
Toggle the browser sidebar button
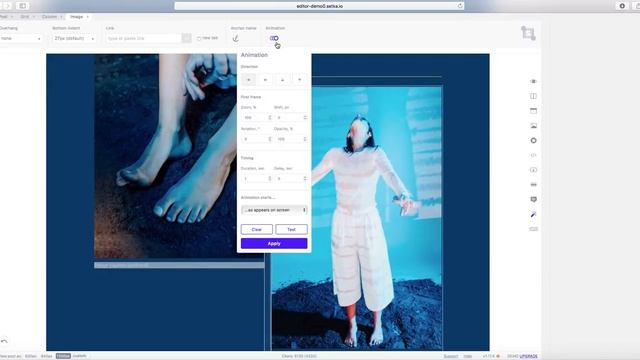pos(22,6)
